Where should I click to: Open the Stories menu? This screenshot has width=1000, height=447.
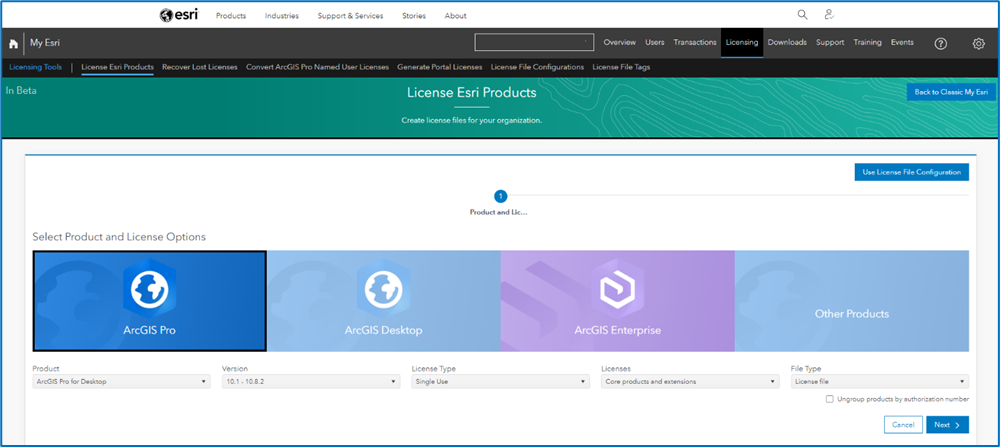414,16
